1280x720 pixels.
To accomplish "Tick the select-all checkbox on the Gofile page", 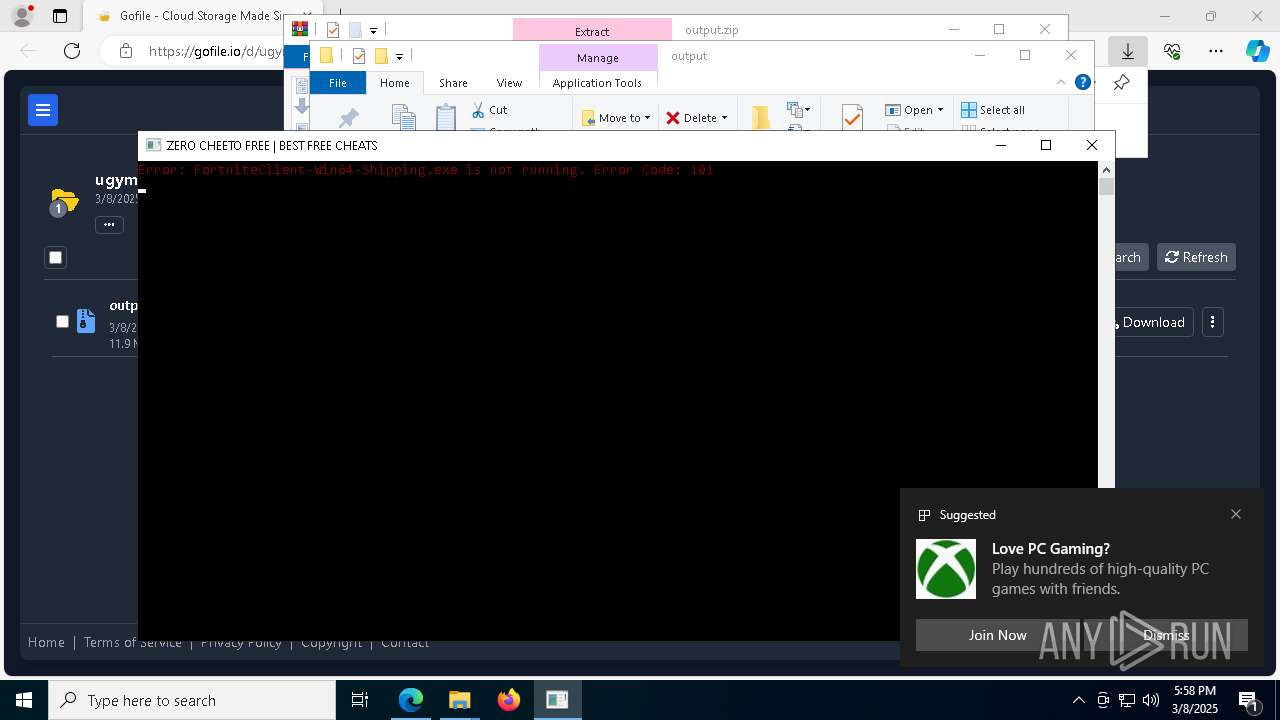I will (55, 258).
